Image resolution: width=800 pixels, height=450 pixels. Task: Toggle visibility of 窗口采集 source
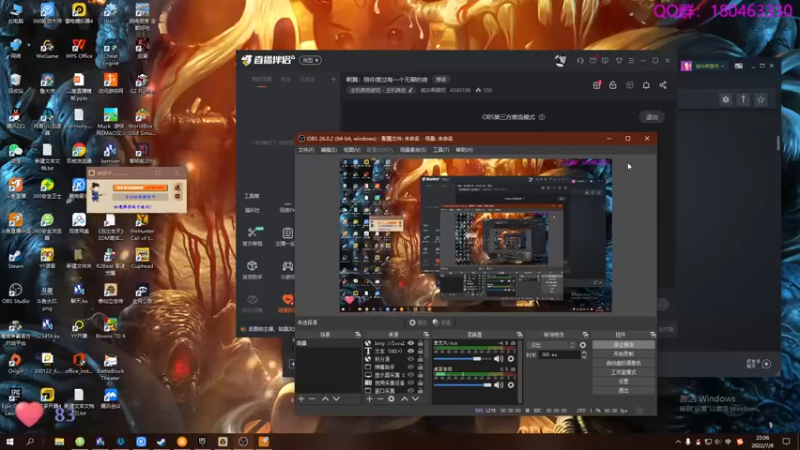click(x=411, y=391)
